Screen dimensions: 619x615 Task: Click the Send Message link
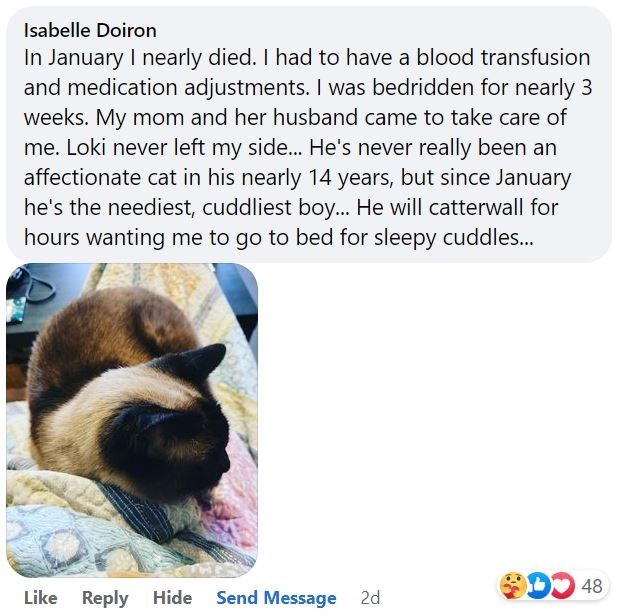276,598
